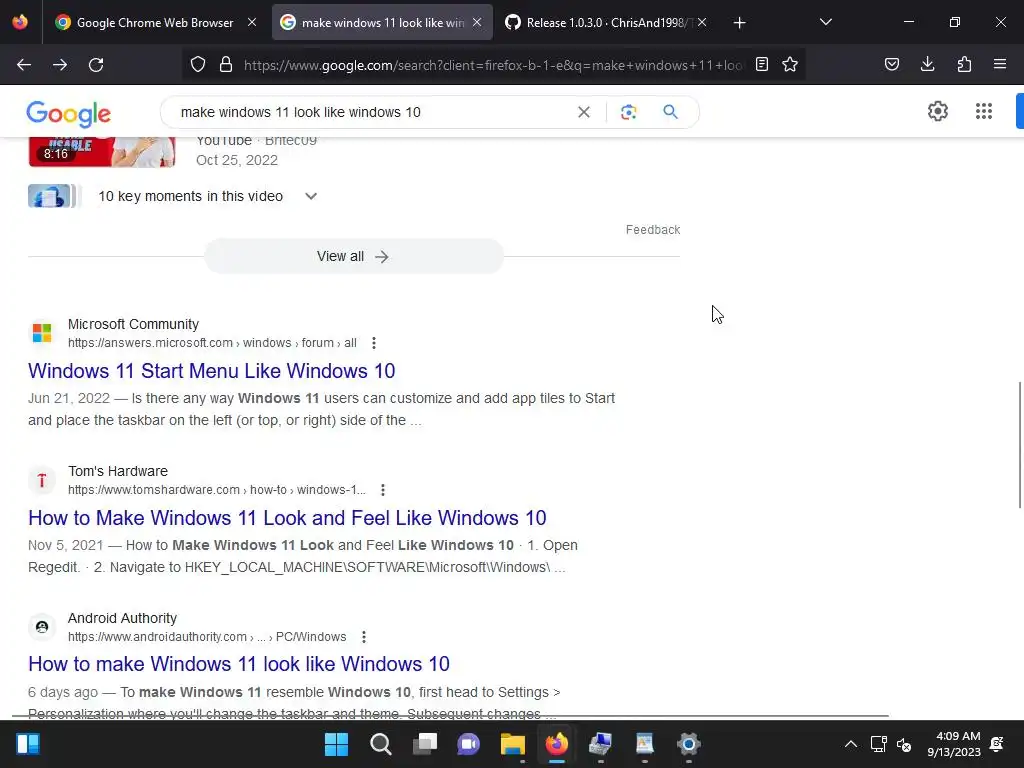This screenshot has height=768, width=1024.
Task: Clear the Google search box text
Action: click(584, 112)
